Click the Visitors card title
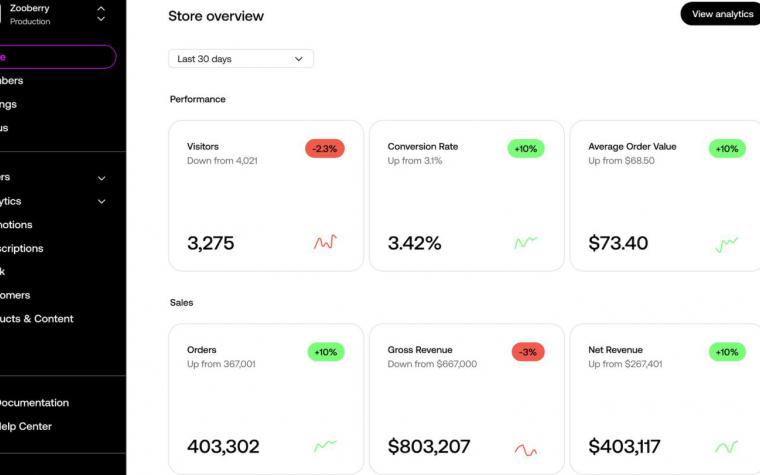 coord(203,146)
